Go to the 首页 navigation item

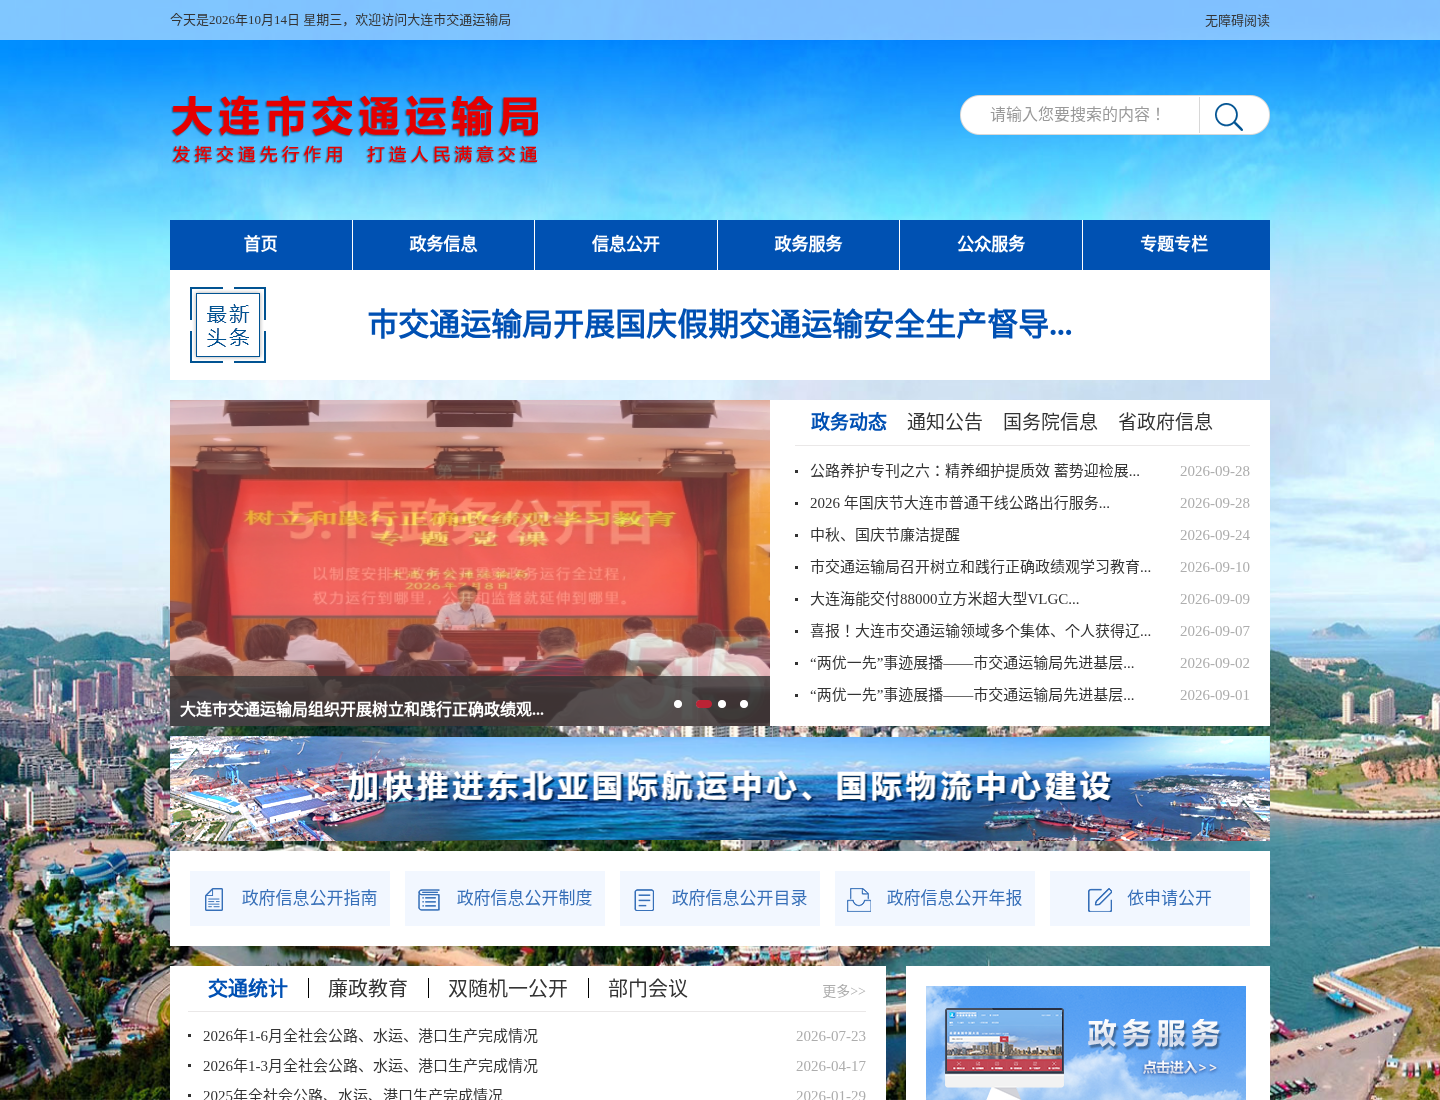pos(261,244)
